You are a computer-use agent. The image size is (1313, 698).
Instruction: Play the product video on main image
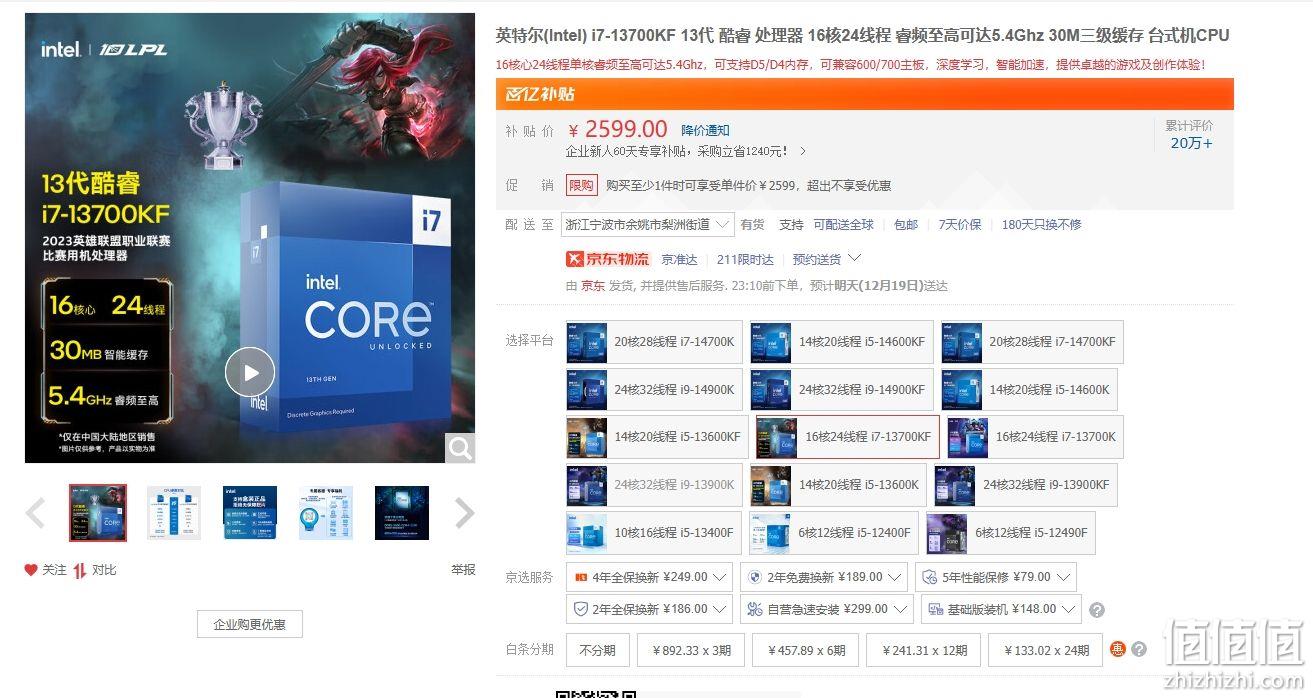249,373
